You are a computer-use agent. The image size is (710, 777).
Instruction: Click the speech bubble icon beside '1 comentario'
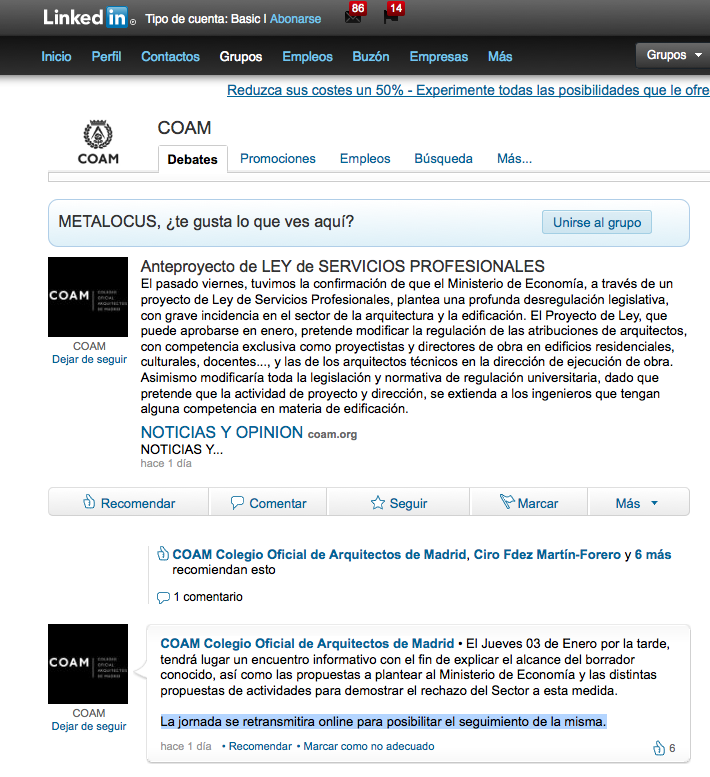click(163, 597)
